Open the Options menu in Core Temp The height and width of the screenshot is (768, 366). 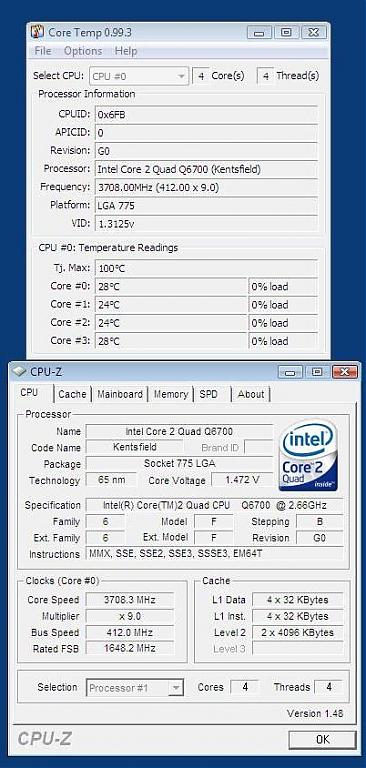pos(83,51)
